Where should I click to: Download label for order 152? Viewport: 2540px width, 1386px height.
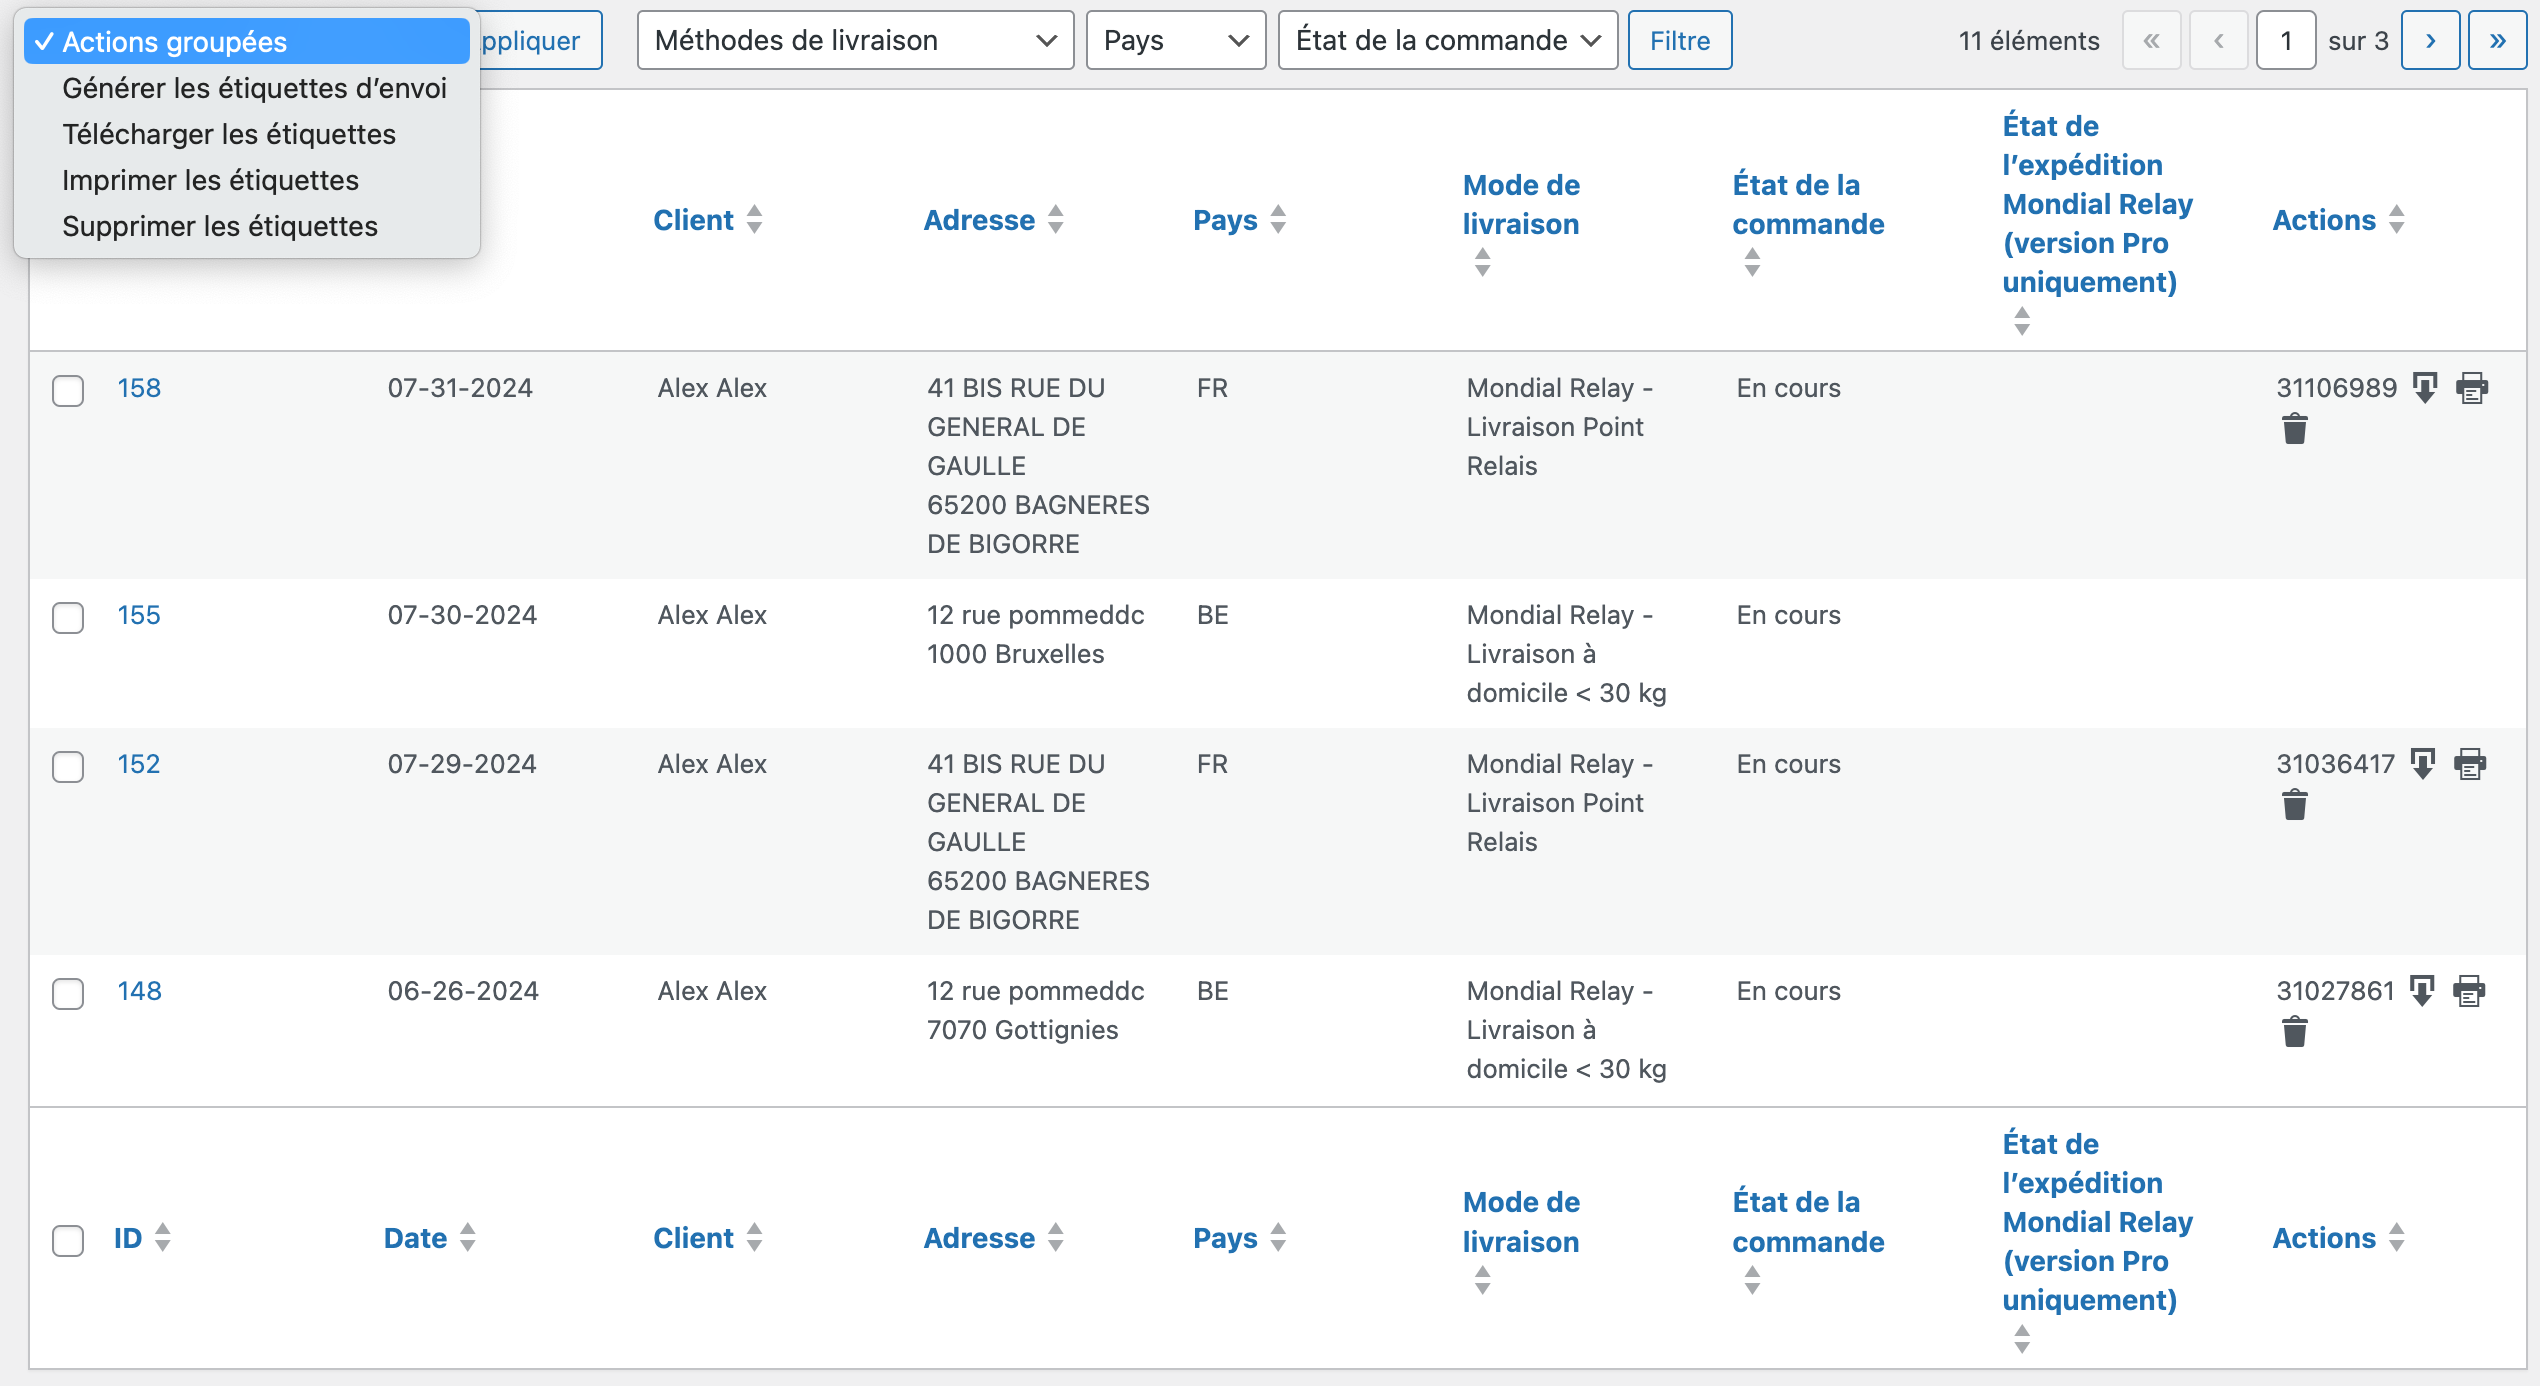(2423, 763)
